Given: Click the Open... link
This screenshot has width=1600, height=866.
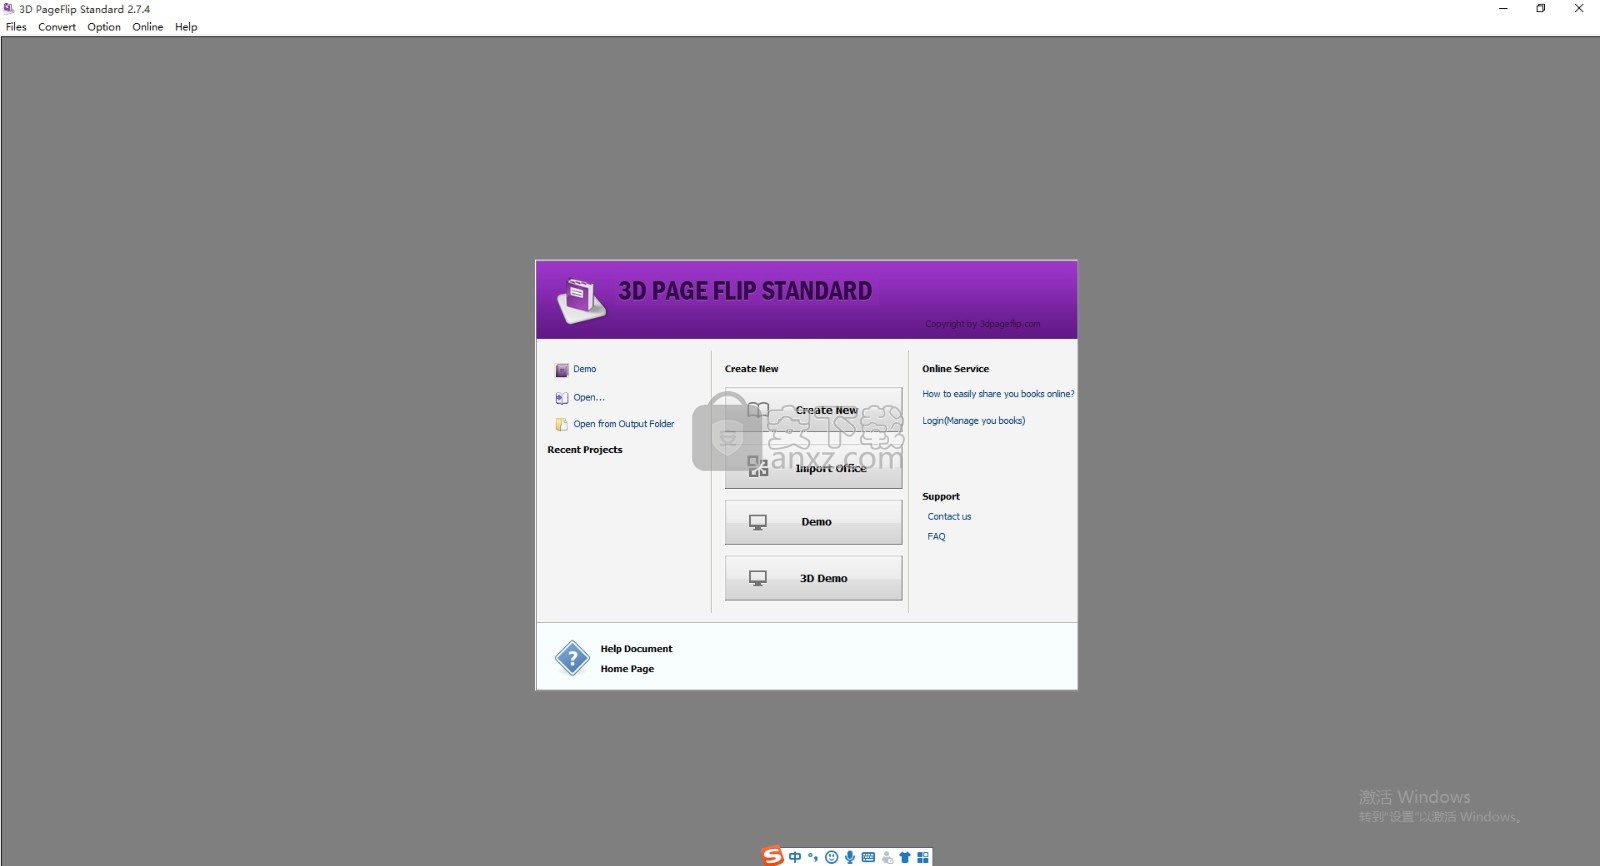Looking at the screenshot, I should click(x=589, y=397).
